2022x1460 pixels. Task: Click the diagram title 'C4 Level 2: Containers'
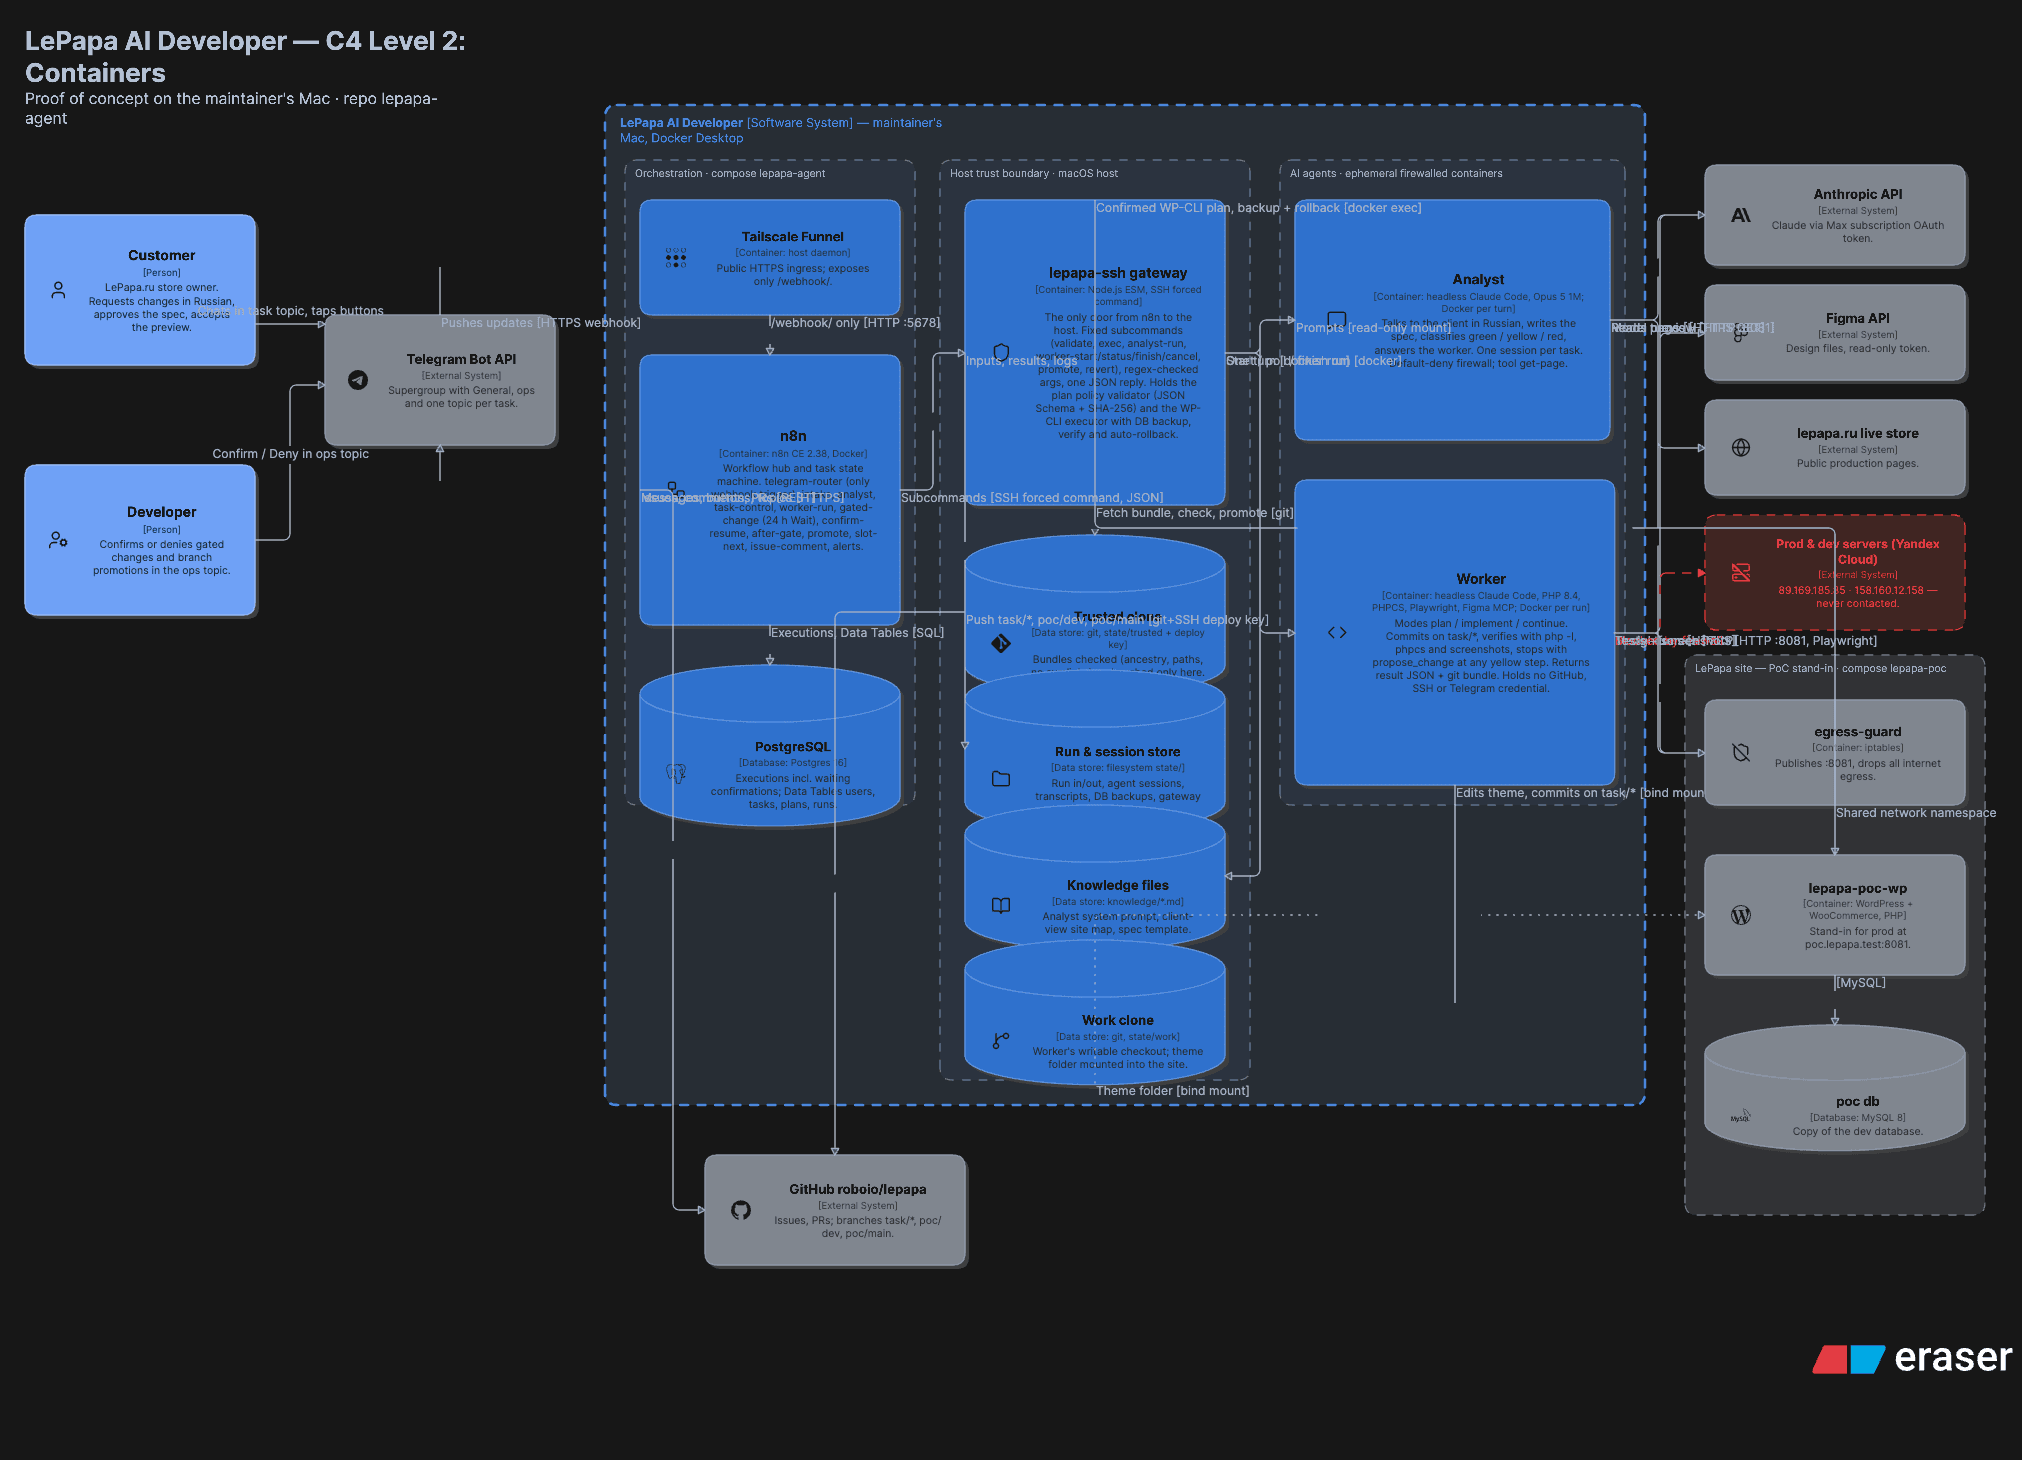pyautogui.click(x=245, y=56)
